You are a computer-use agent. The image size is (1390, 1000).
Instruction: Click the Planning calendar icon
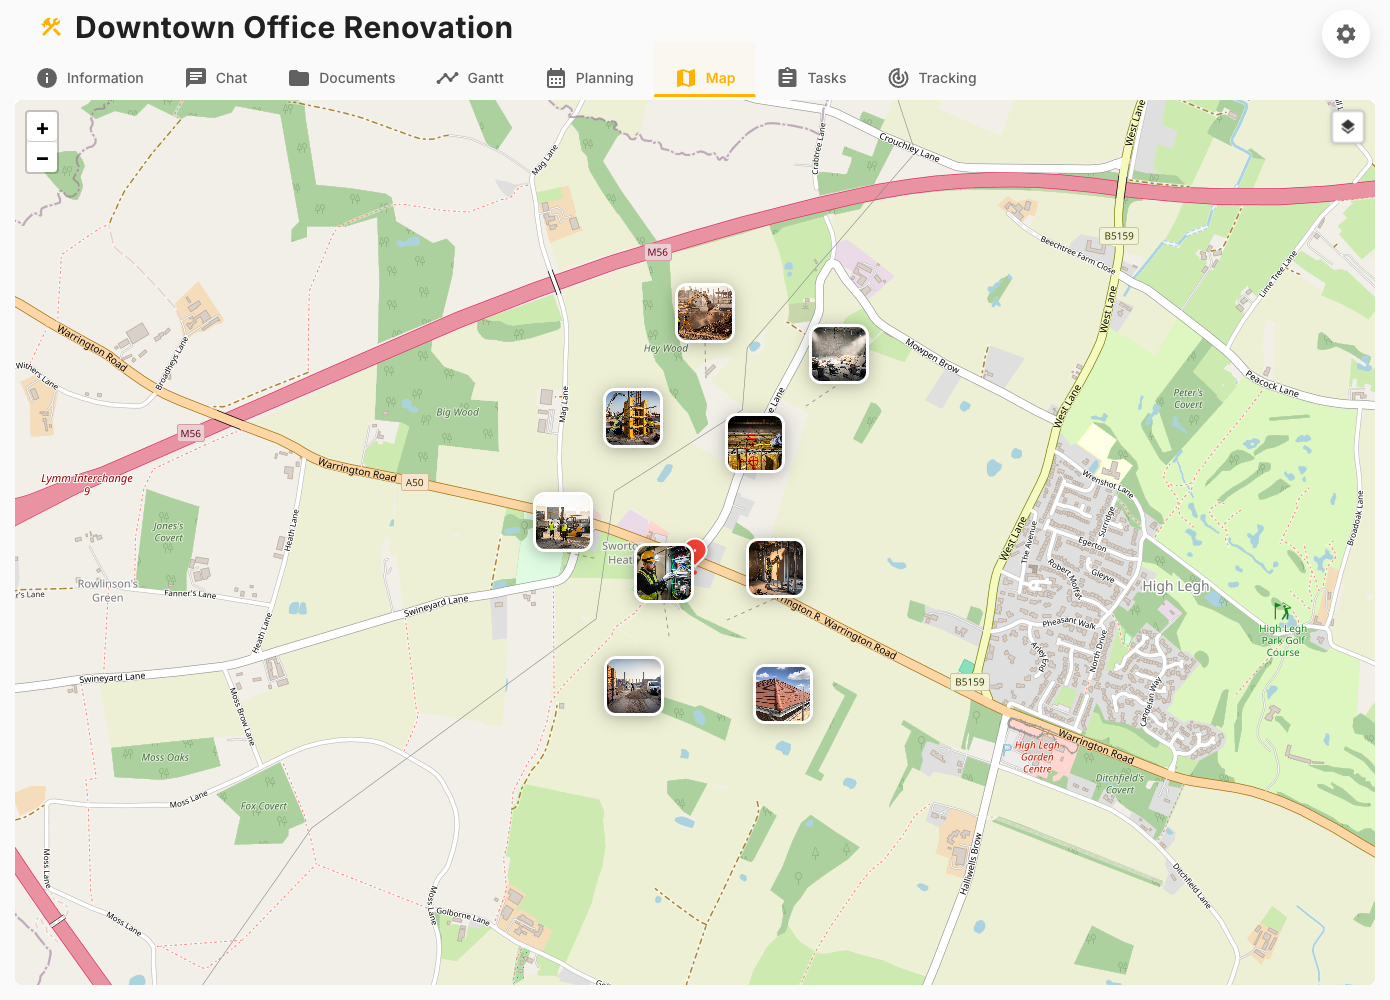point(555,77)
